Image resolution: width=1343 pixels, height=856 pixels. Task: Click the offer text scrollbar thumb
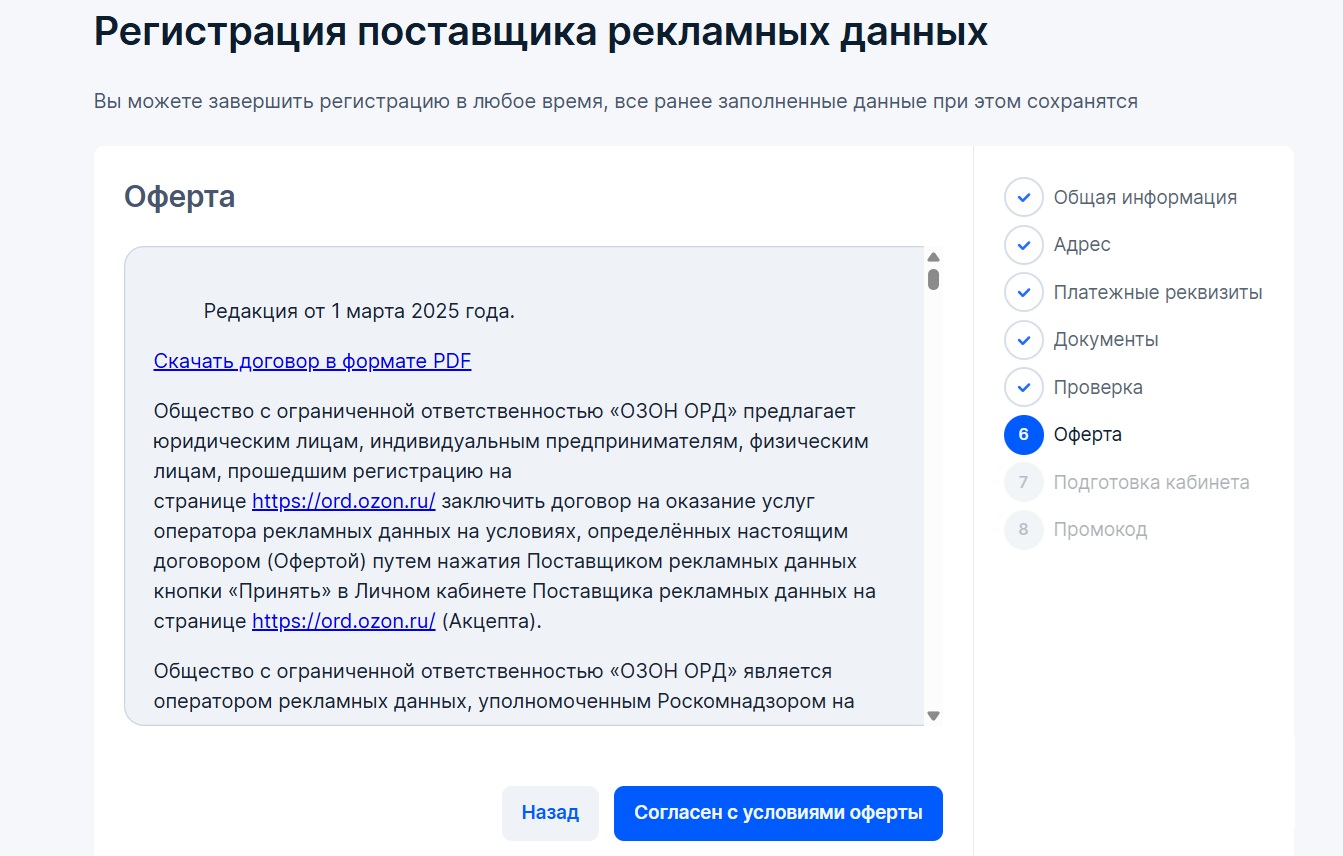(x=933, y=279)
